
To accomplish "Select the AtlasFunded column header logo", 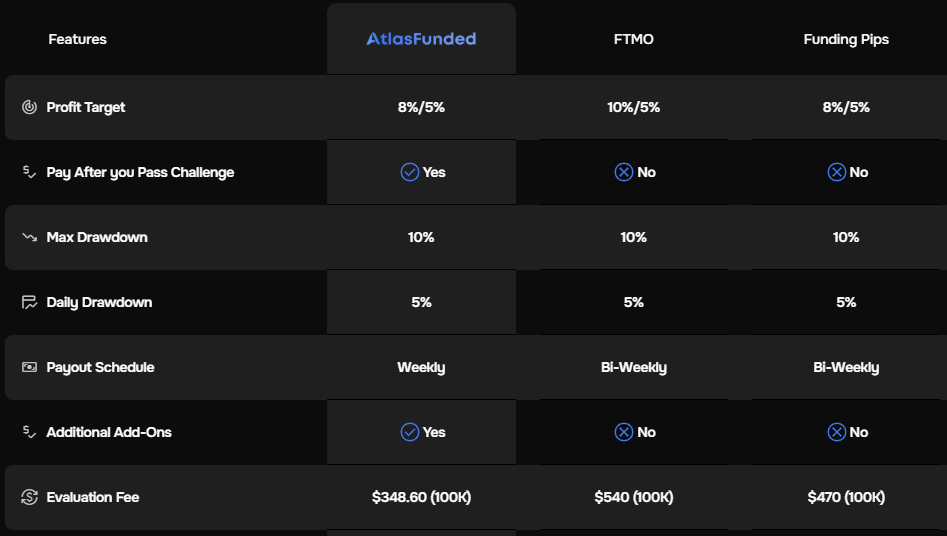I will 422,39.
